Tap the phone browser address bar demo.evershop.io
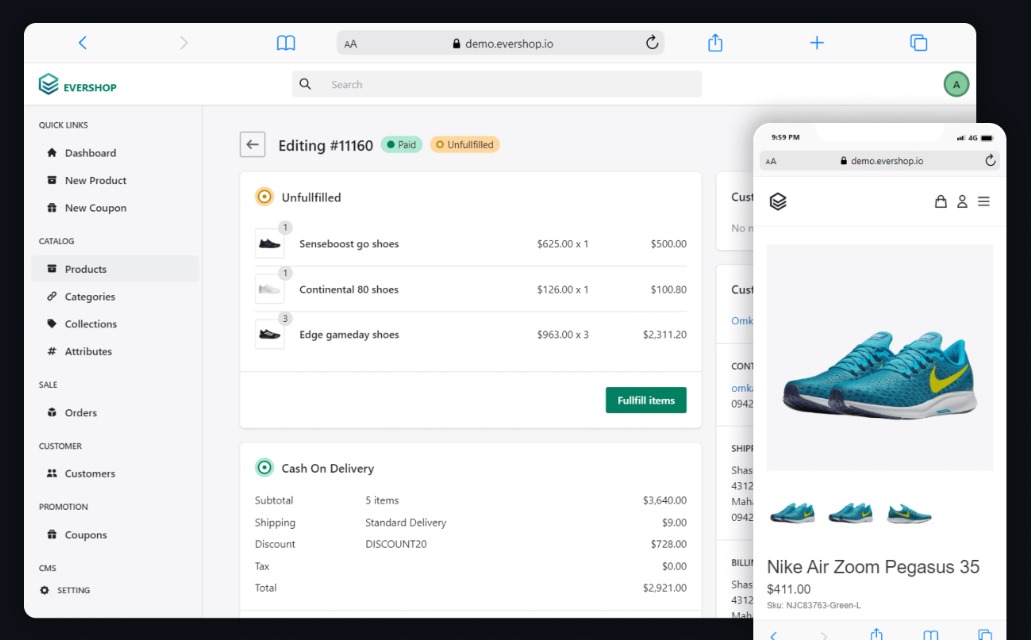The image size is (1031, 640). [x=880, y=160]
